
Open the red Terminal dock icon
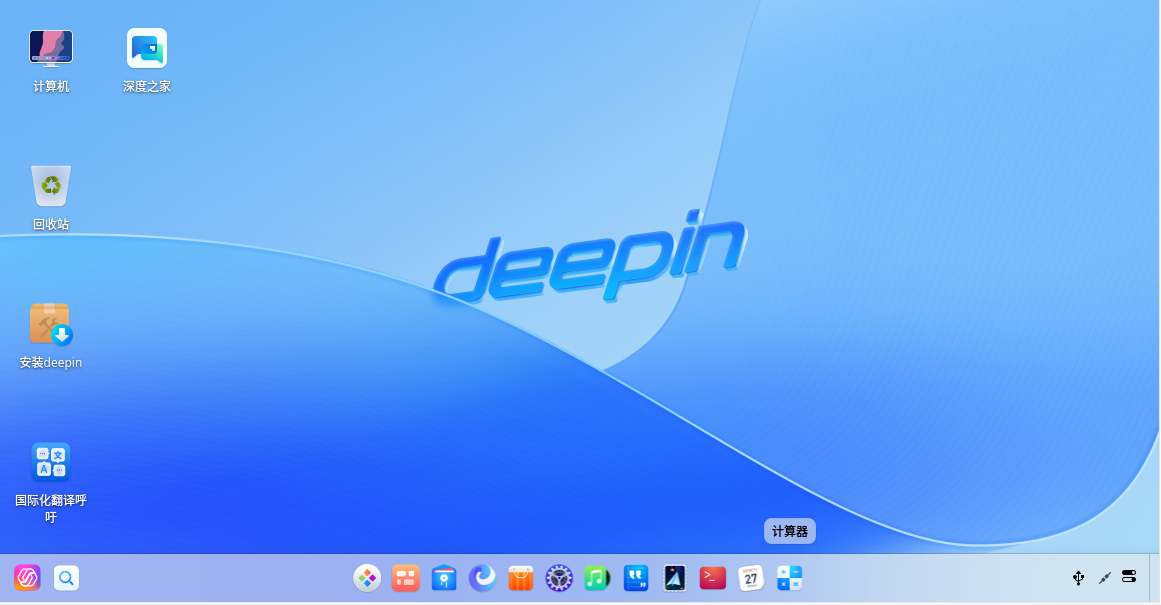point(712,578)
